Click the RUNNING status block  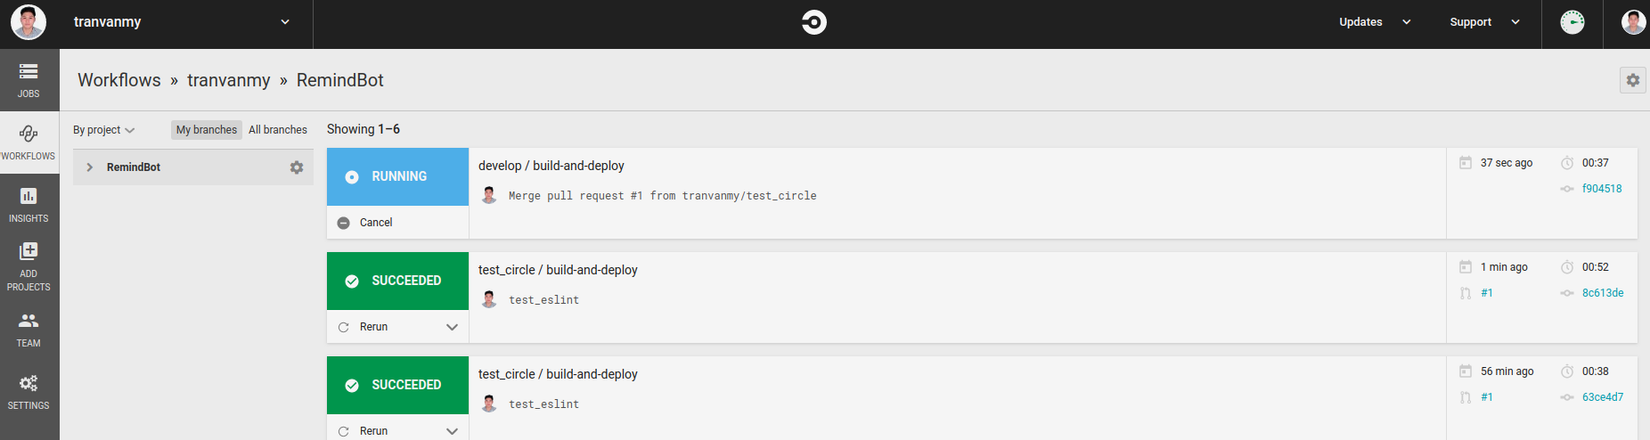[397, 176]
